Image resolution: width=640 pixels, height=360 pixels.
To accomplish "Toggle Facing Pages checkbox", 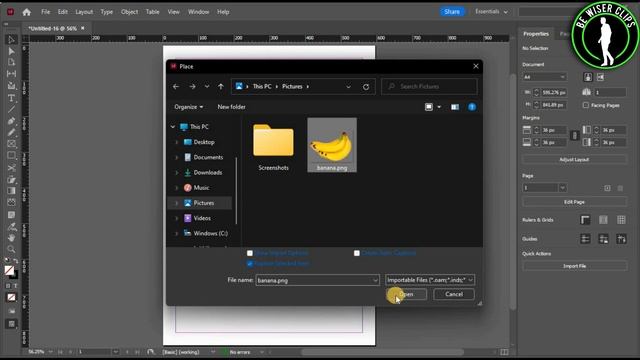I will (x=586, y=105).
